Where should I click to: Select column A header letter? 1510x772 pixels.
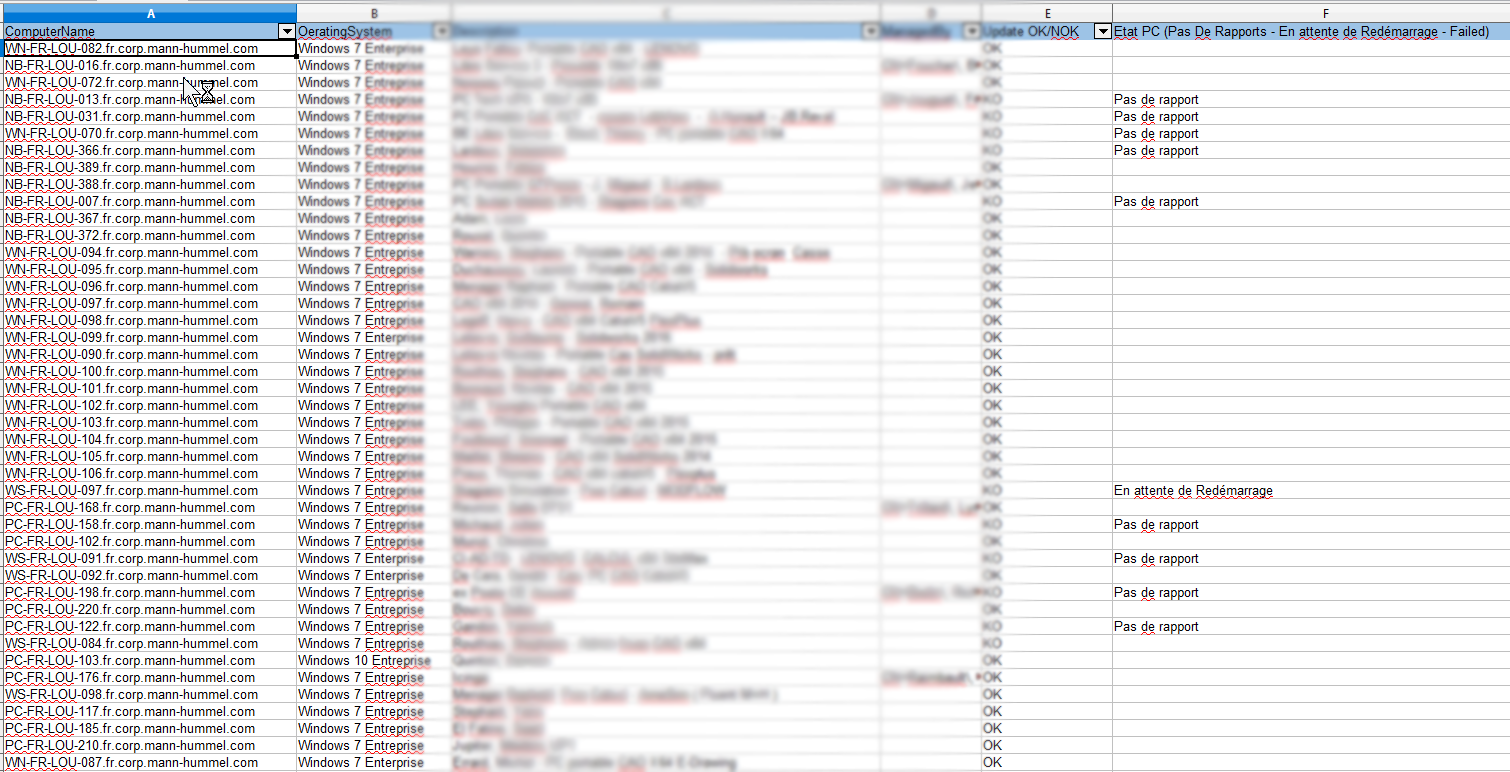point(149,13)
